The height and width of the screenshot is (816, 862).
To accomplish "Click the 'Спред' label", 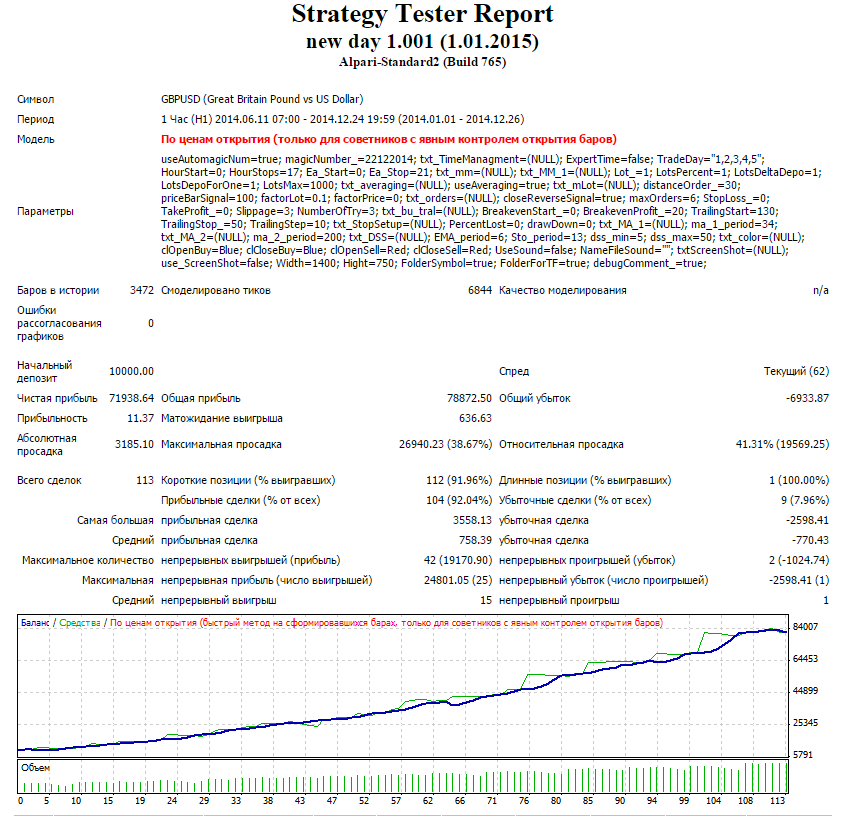I will click(x=514, y=372).
